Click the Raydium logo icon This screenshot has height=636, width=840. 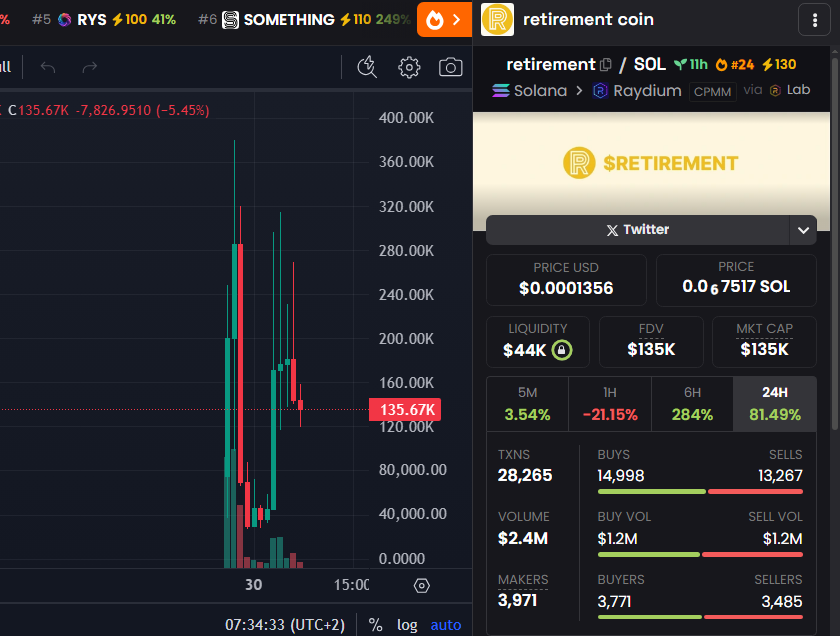tap(600, 91)
